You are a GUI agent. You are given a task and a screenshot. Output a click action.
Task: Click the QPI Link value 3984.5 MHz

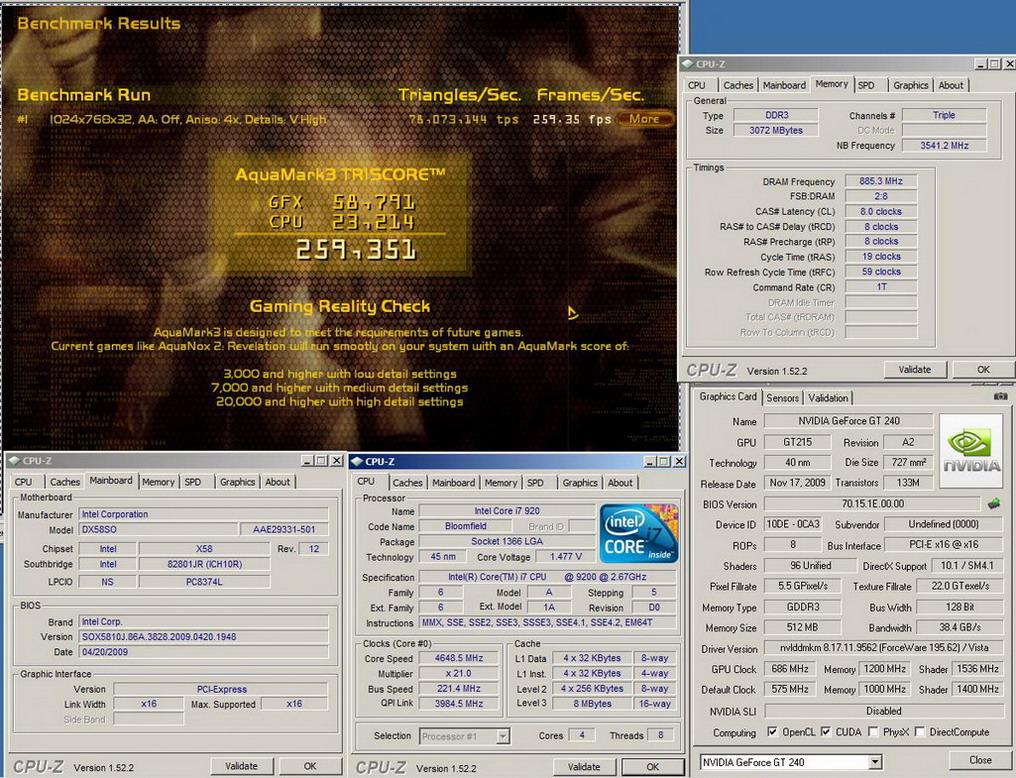tap(459, 703)
